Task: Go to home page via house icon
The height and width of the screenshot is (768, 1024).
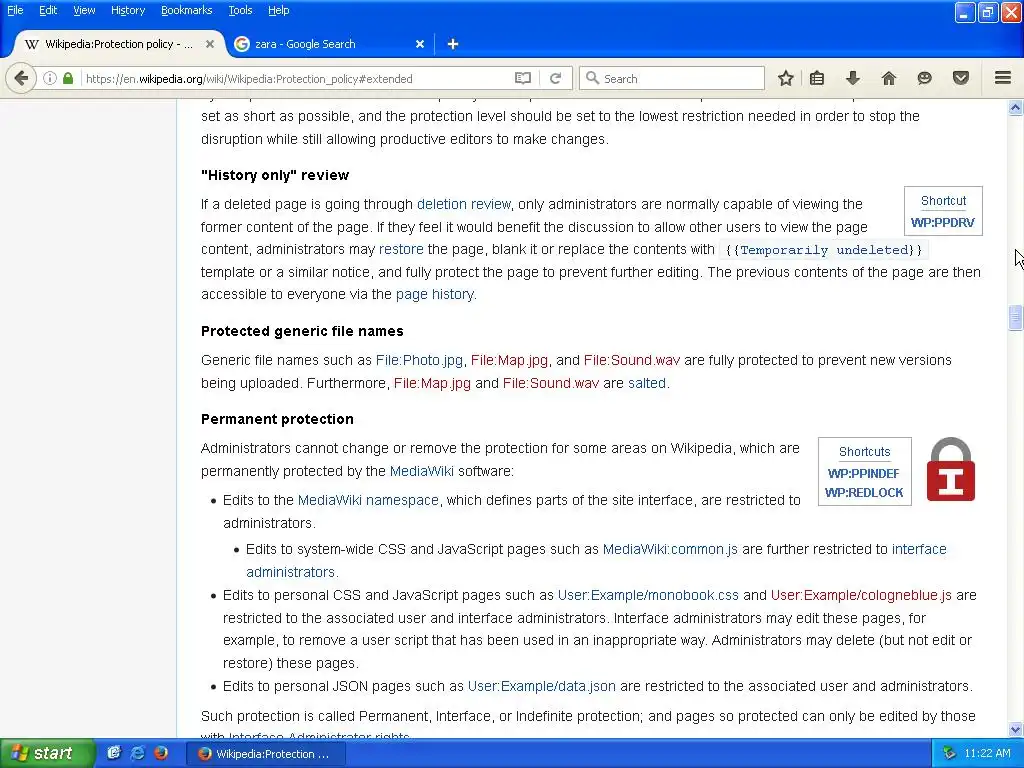Action: coord(889,78)
